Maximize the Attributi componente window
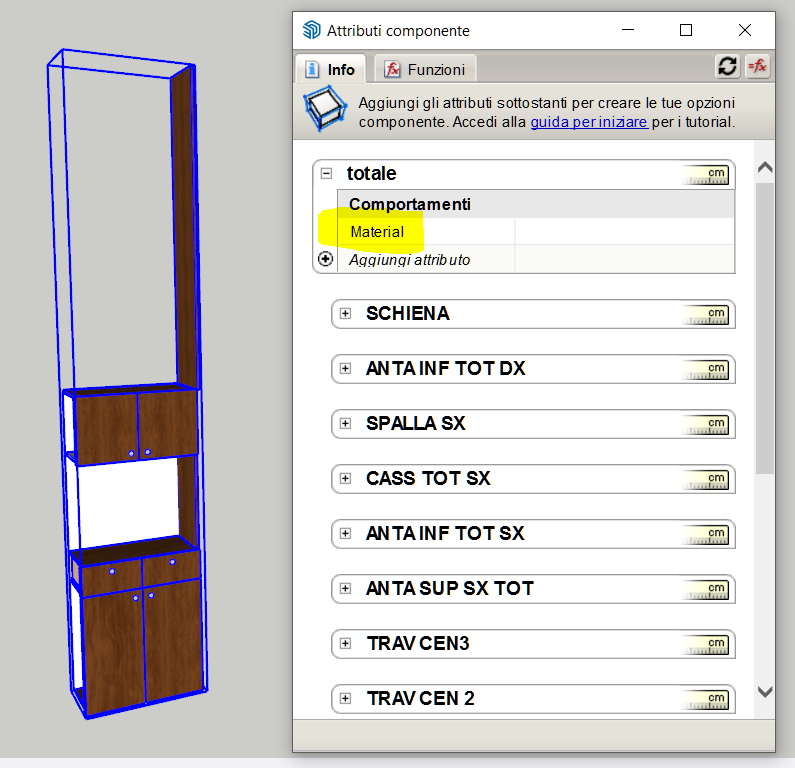Viewport: 795px width, 768px height. 685,30
